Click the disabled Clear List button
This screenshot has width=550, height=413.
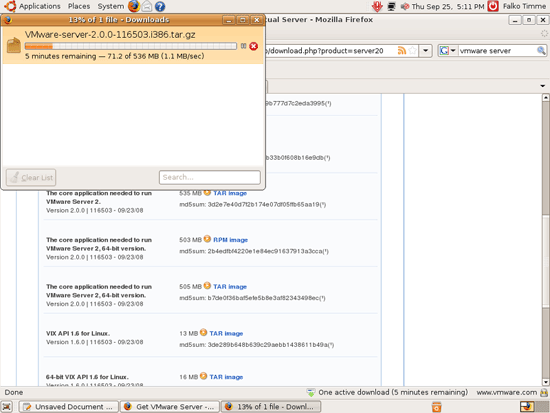pyautogui.click(x=31, y=178)
